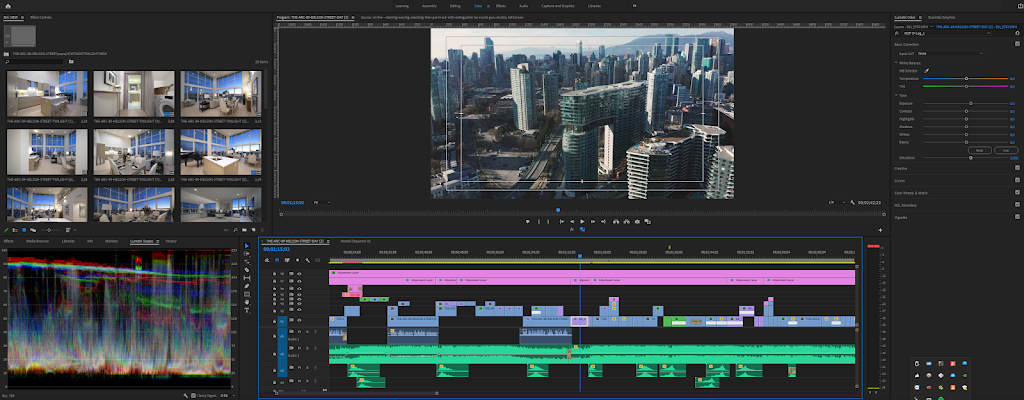The width and height of the screenshot is (1024, 400).
Task: Open the Effect Controls tab
Action: 41,17
